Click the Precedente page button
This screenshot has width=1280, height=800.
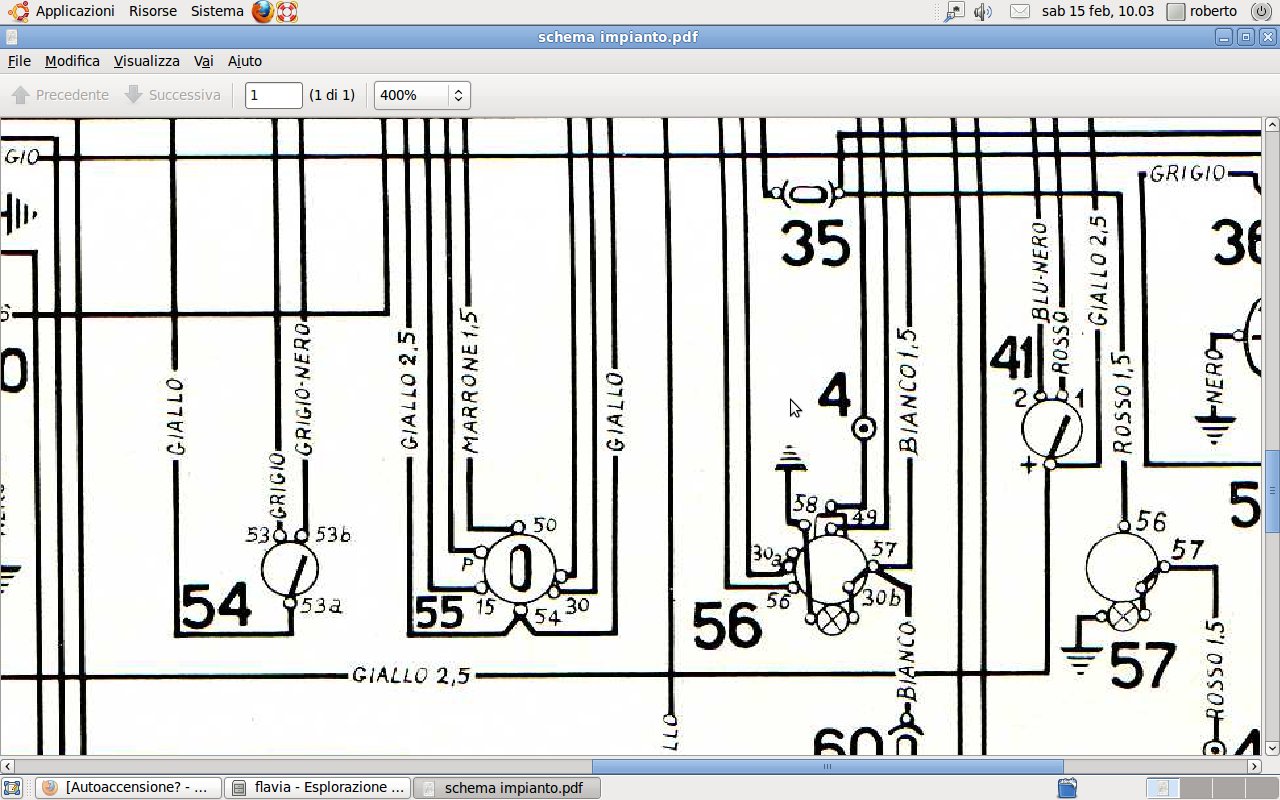click(x=60, y=95)
